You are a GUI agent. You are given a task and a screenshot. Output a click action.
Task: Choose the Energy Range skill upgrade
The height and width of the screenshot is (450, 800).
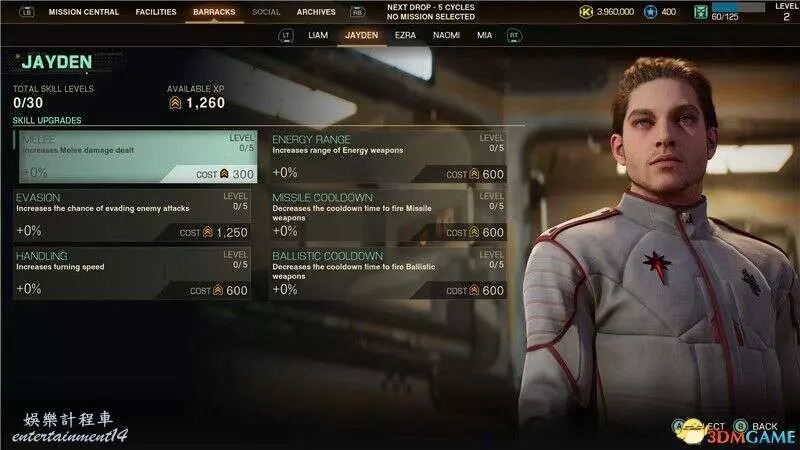click(x=389, y=157)
